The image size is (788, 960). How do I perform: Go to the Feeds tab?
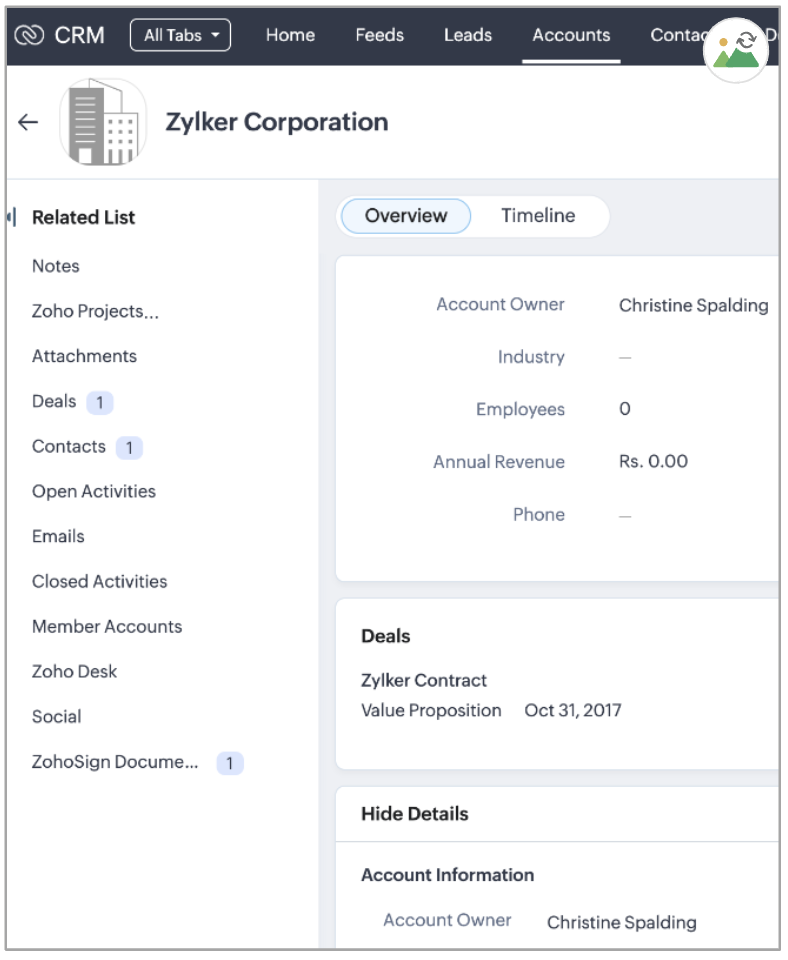click(379, 35)
